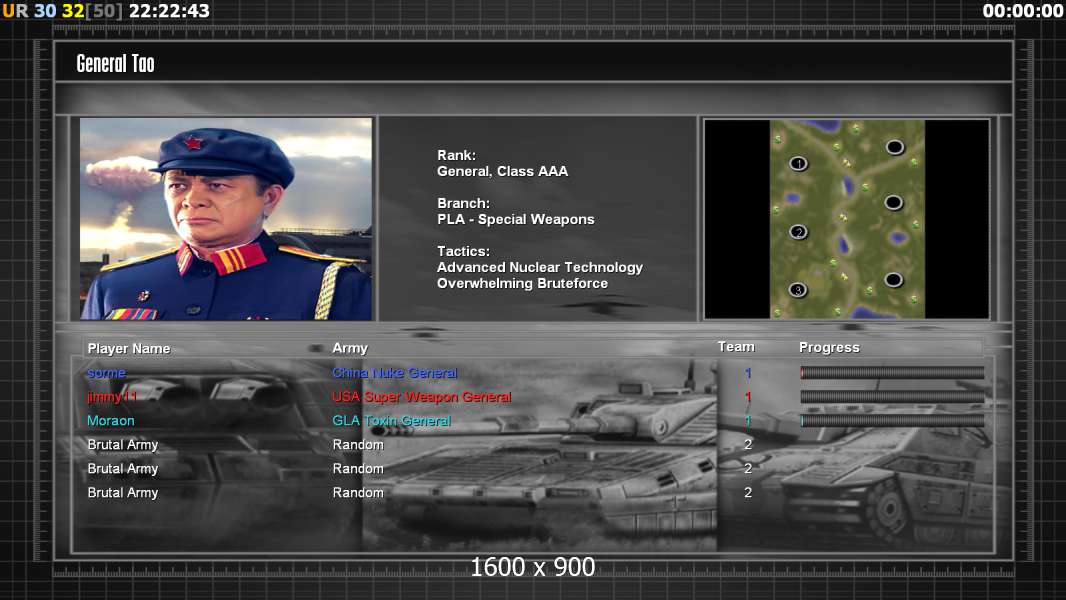Select player name Moraon
The width and height of the screenshot is (1066, 600).
(111, 421)
